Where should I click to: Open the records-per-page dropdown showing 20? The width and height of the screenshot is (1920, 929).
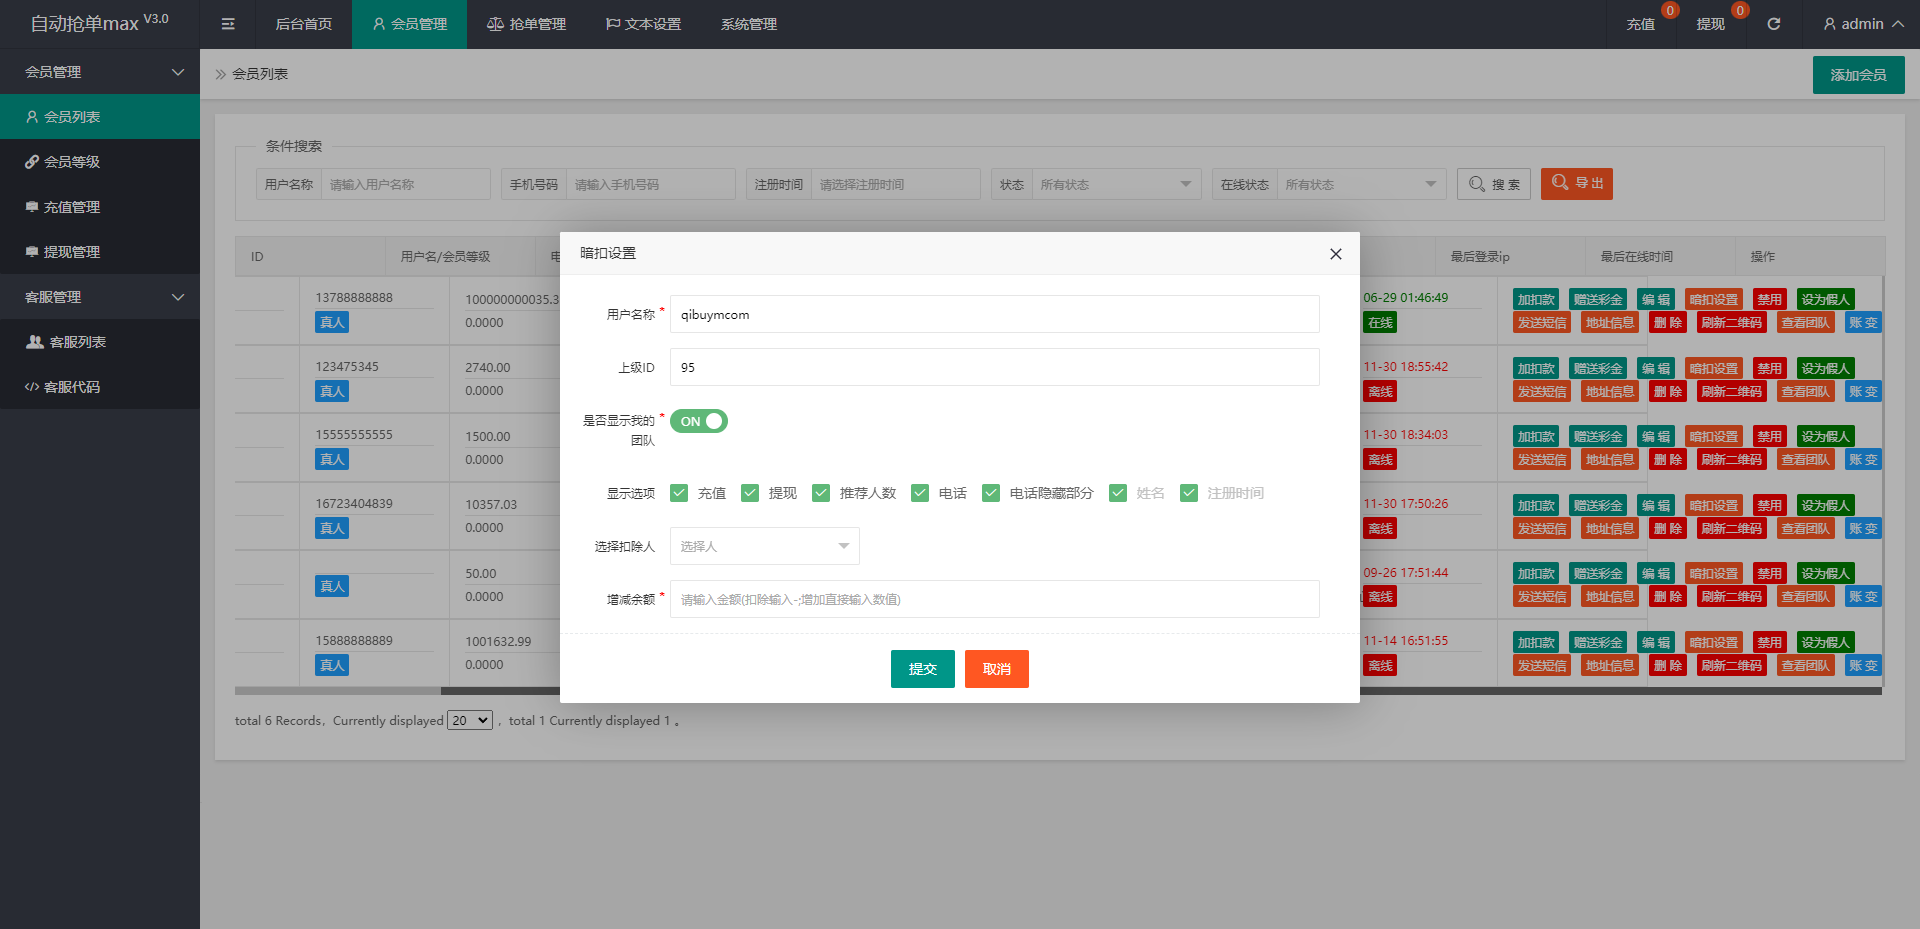pos(470,720)
